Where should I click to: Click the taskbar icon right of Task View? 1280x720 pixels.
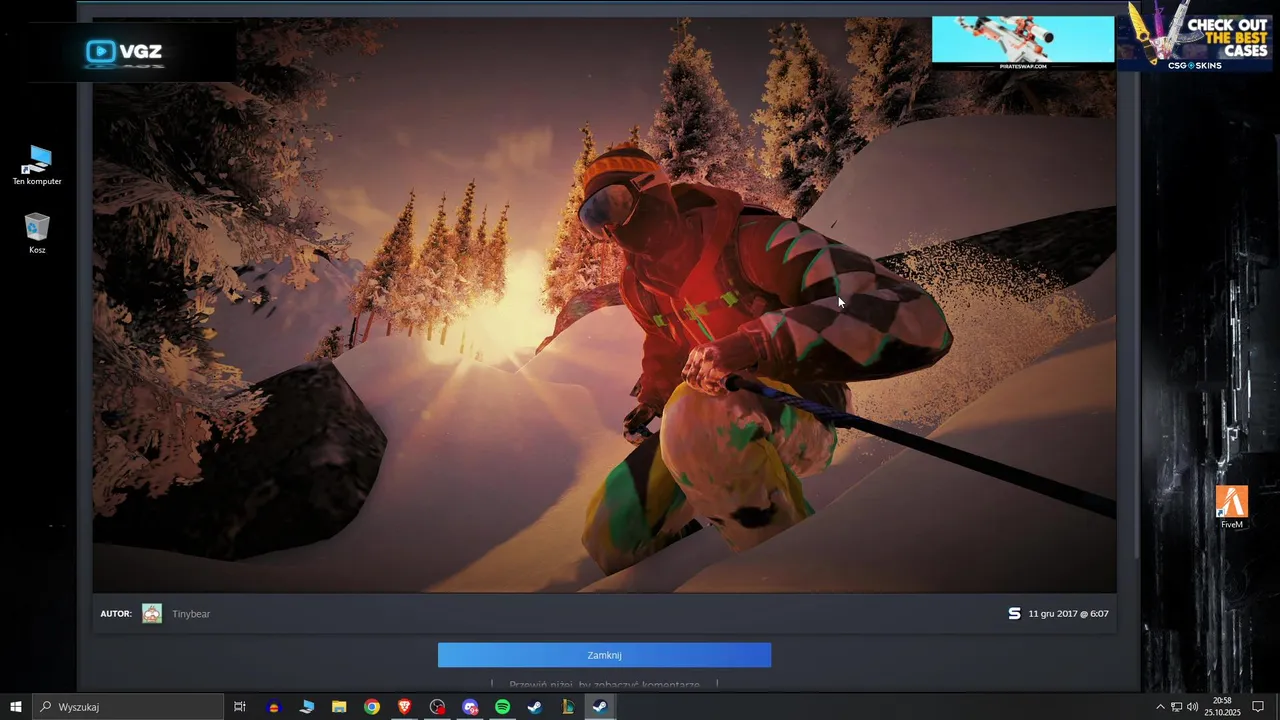[274, 707]
